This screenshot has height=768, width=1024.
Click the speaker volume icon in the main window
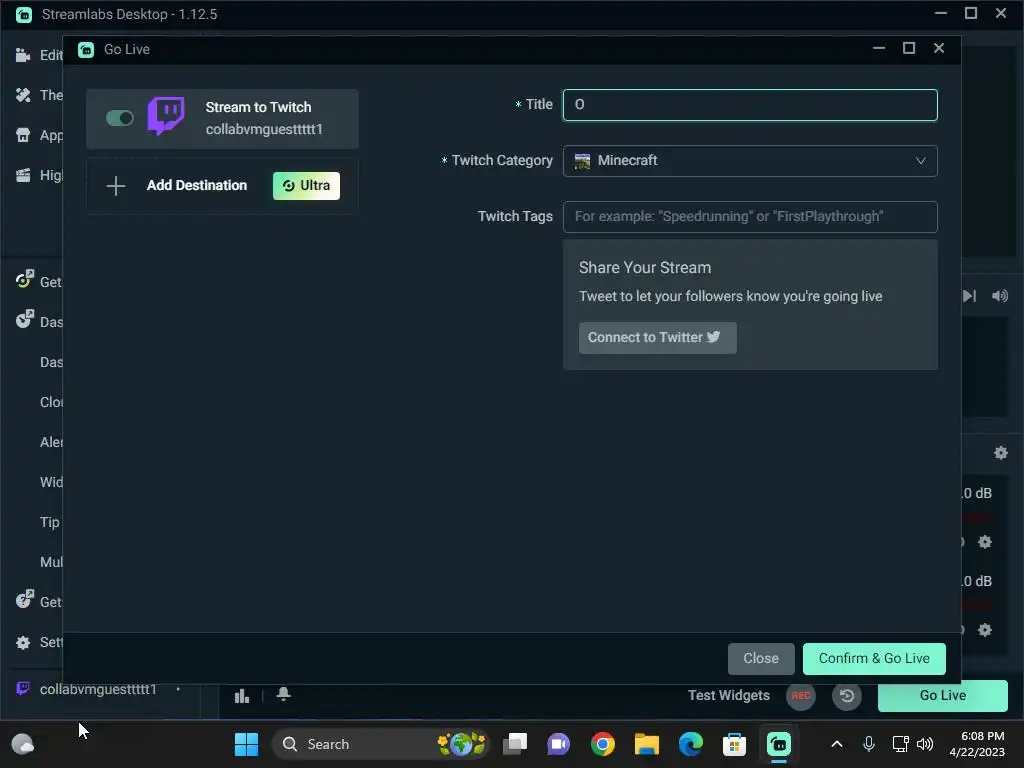1000,296
